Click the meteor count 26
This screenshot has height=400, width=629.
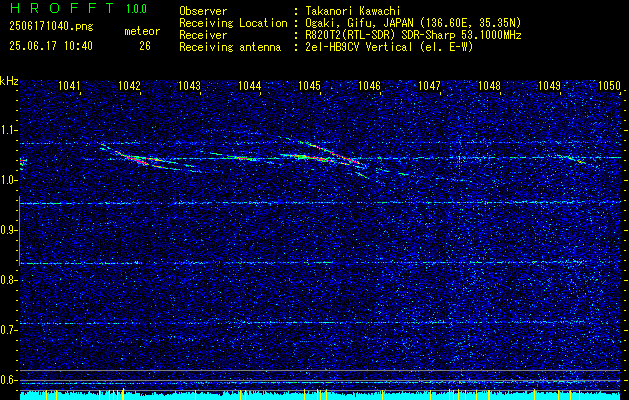(145, 46)
